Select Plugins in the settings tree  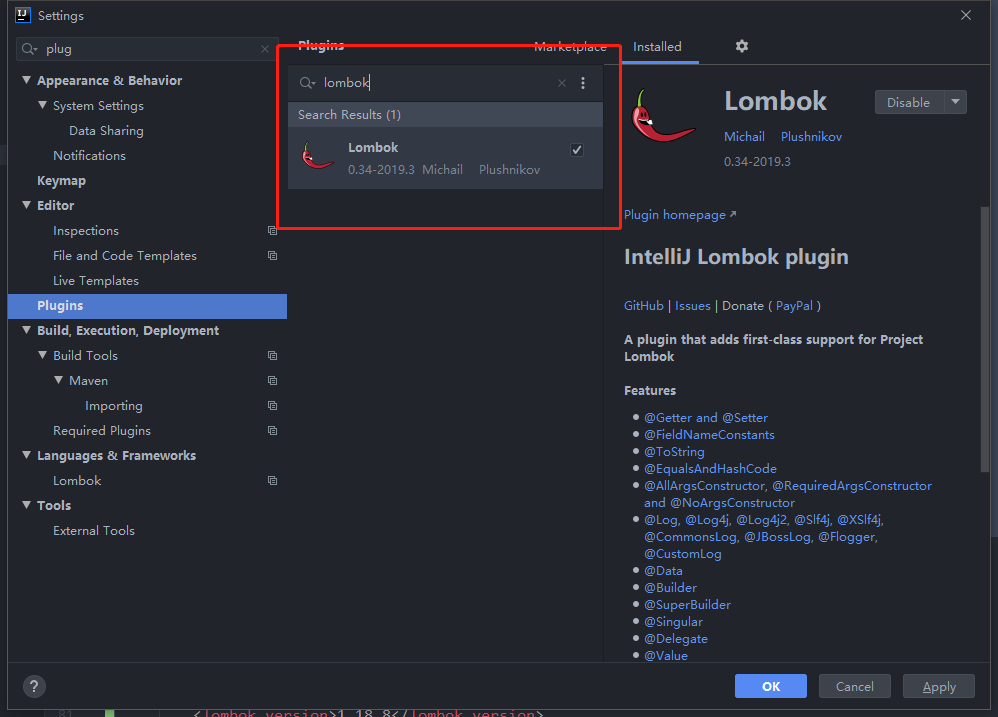[147, 305]
